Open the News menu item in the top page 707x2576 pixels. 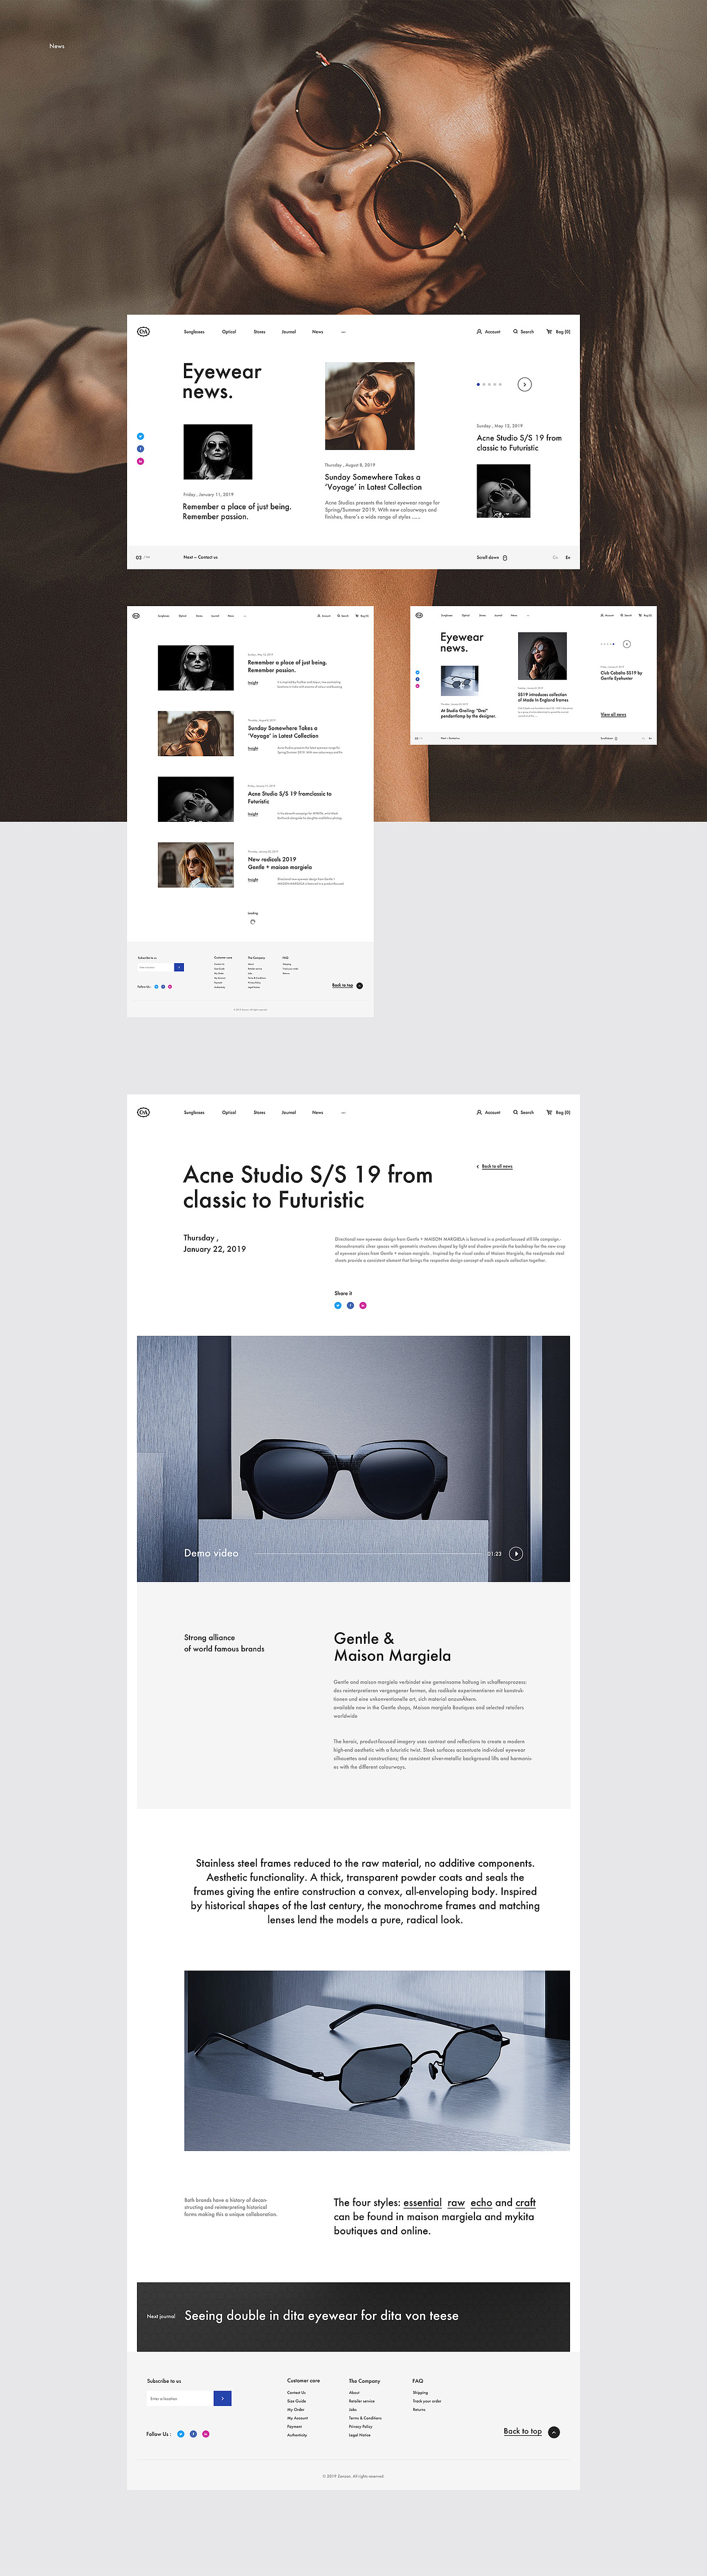click(317, 331)
